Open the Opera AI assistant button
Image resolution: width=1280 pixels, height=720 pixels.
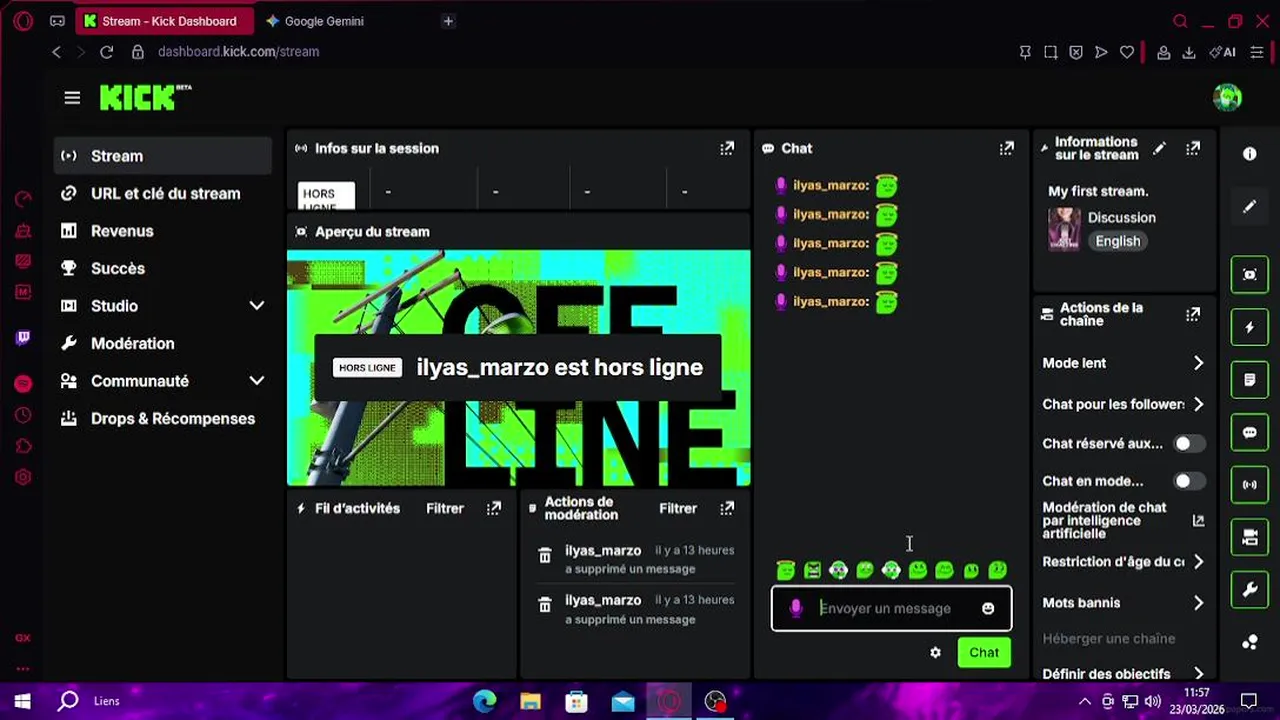click(x=1222, y=52)
